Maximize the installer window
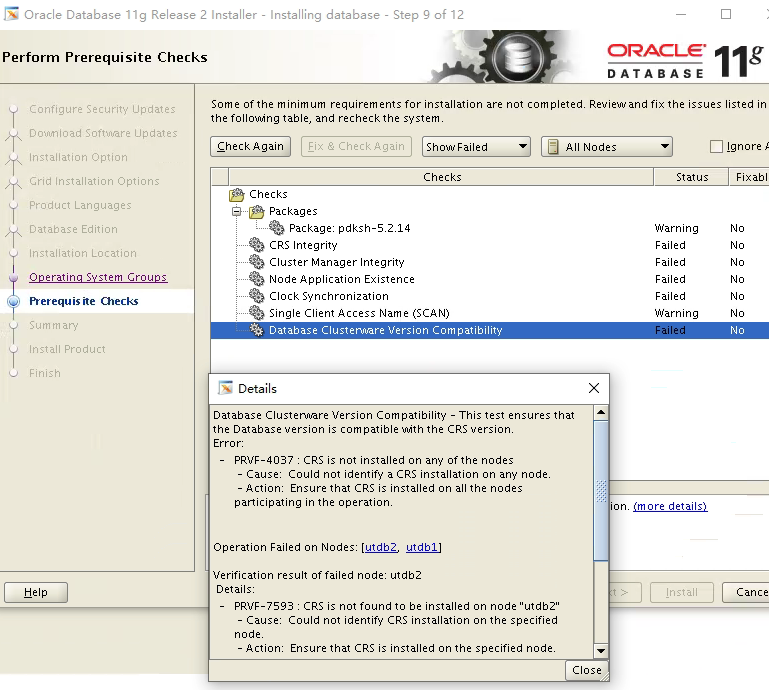This screenshot has width=769, height=690. (726, 14)
